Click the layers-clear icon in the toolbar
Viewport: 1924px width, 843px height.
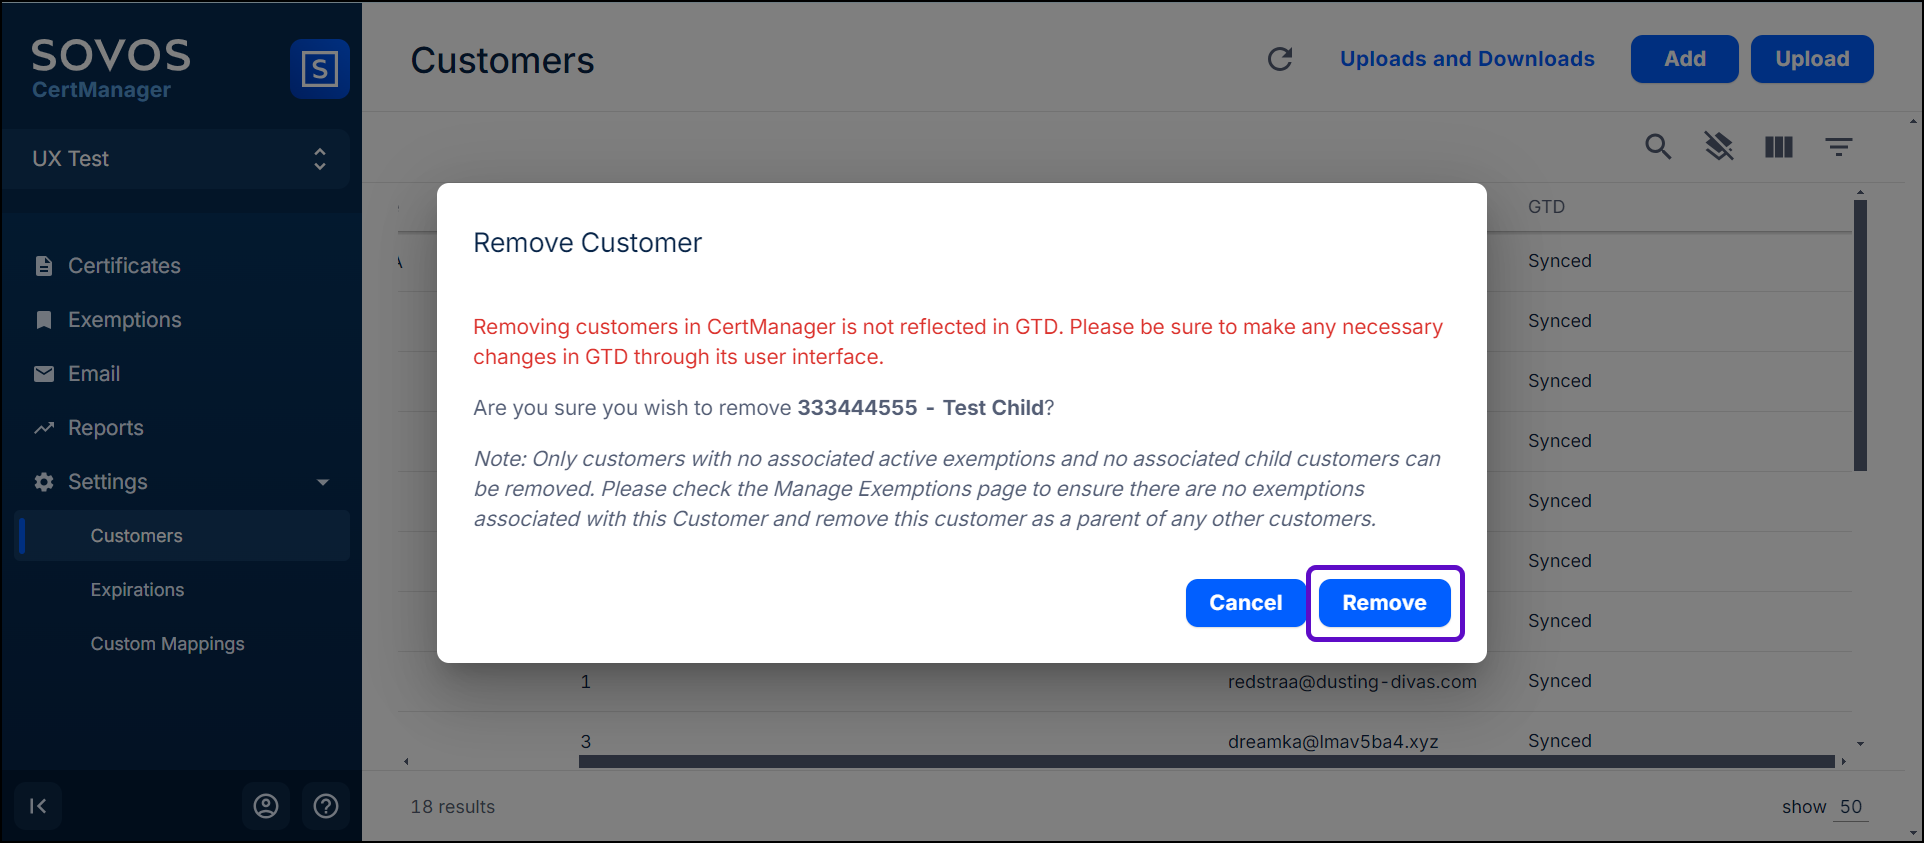tap(1719, 147)
